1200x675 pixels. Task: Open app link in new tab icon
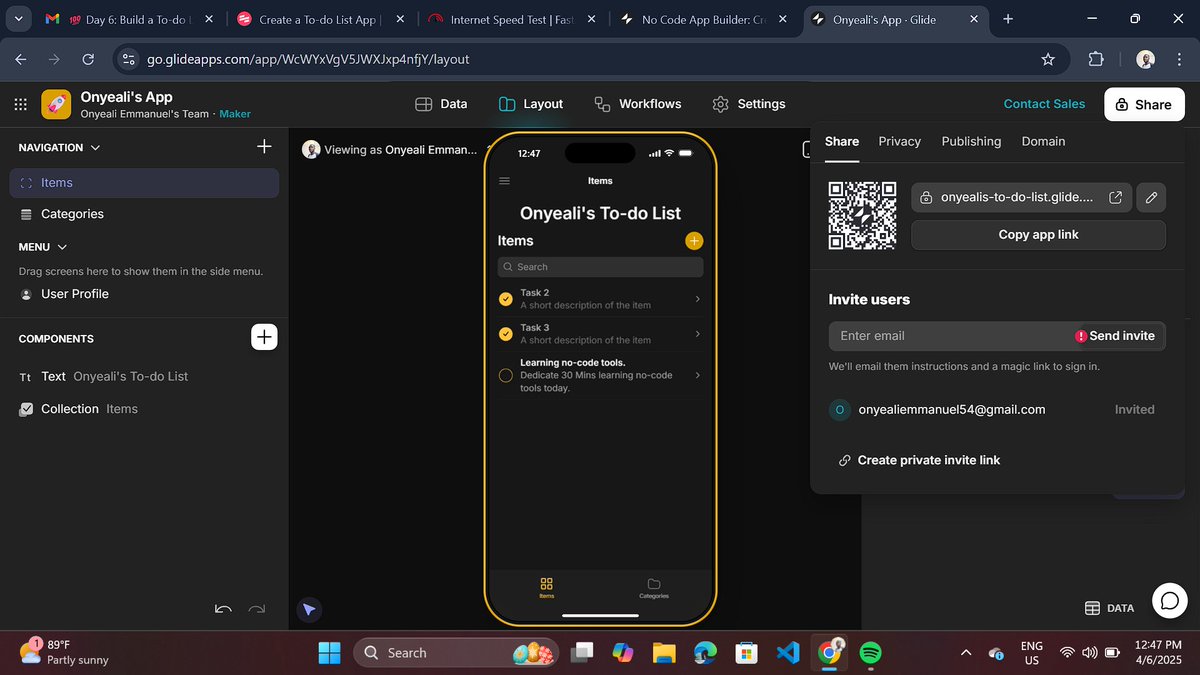(x=1116, y=197)
